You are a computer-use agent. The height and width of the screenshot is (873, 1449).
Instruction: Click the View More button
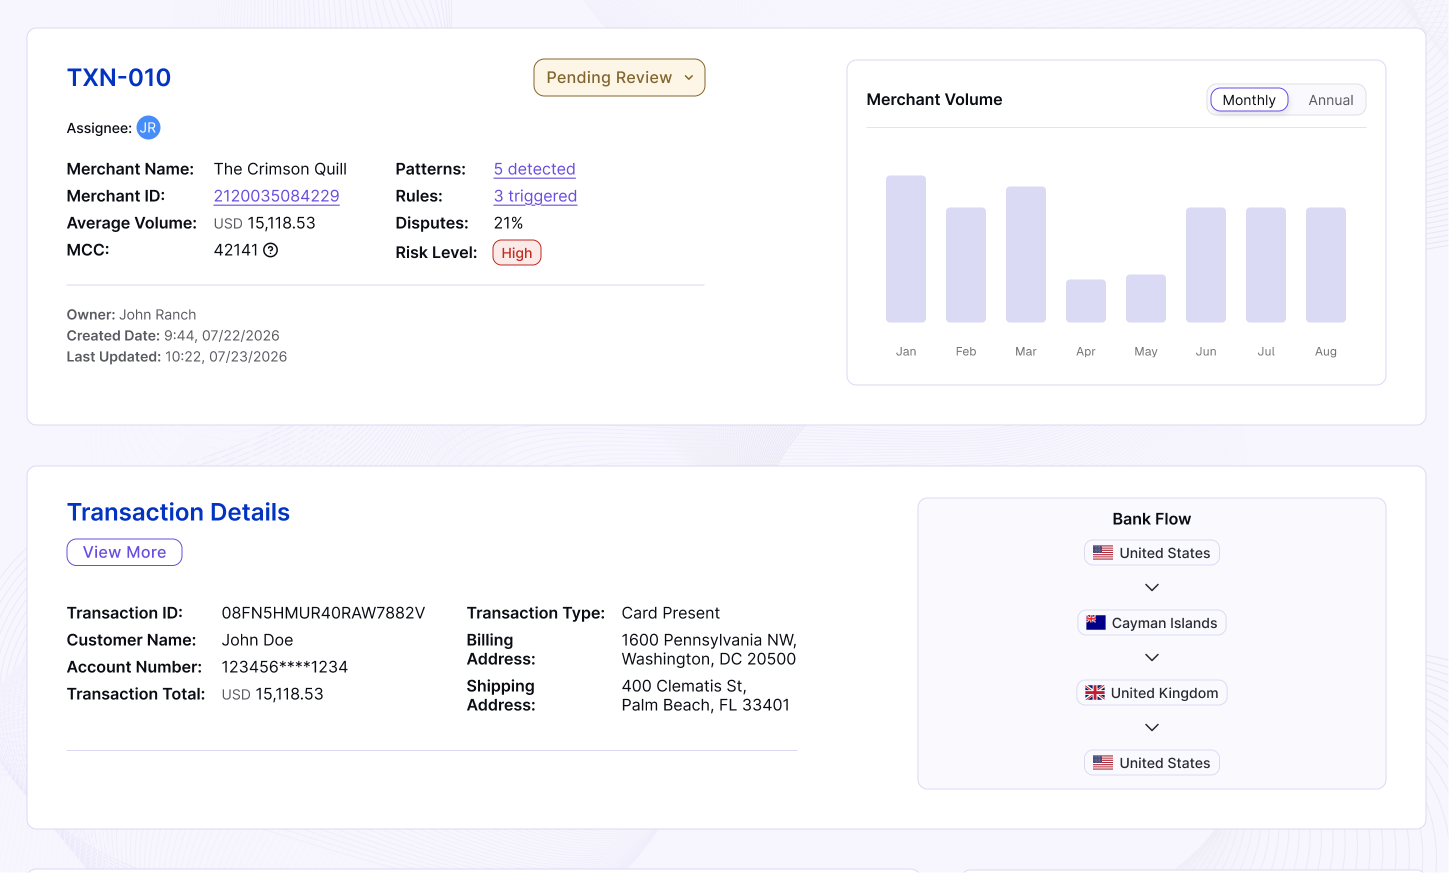pos(124,552)
